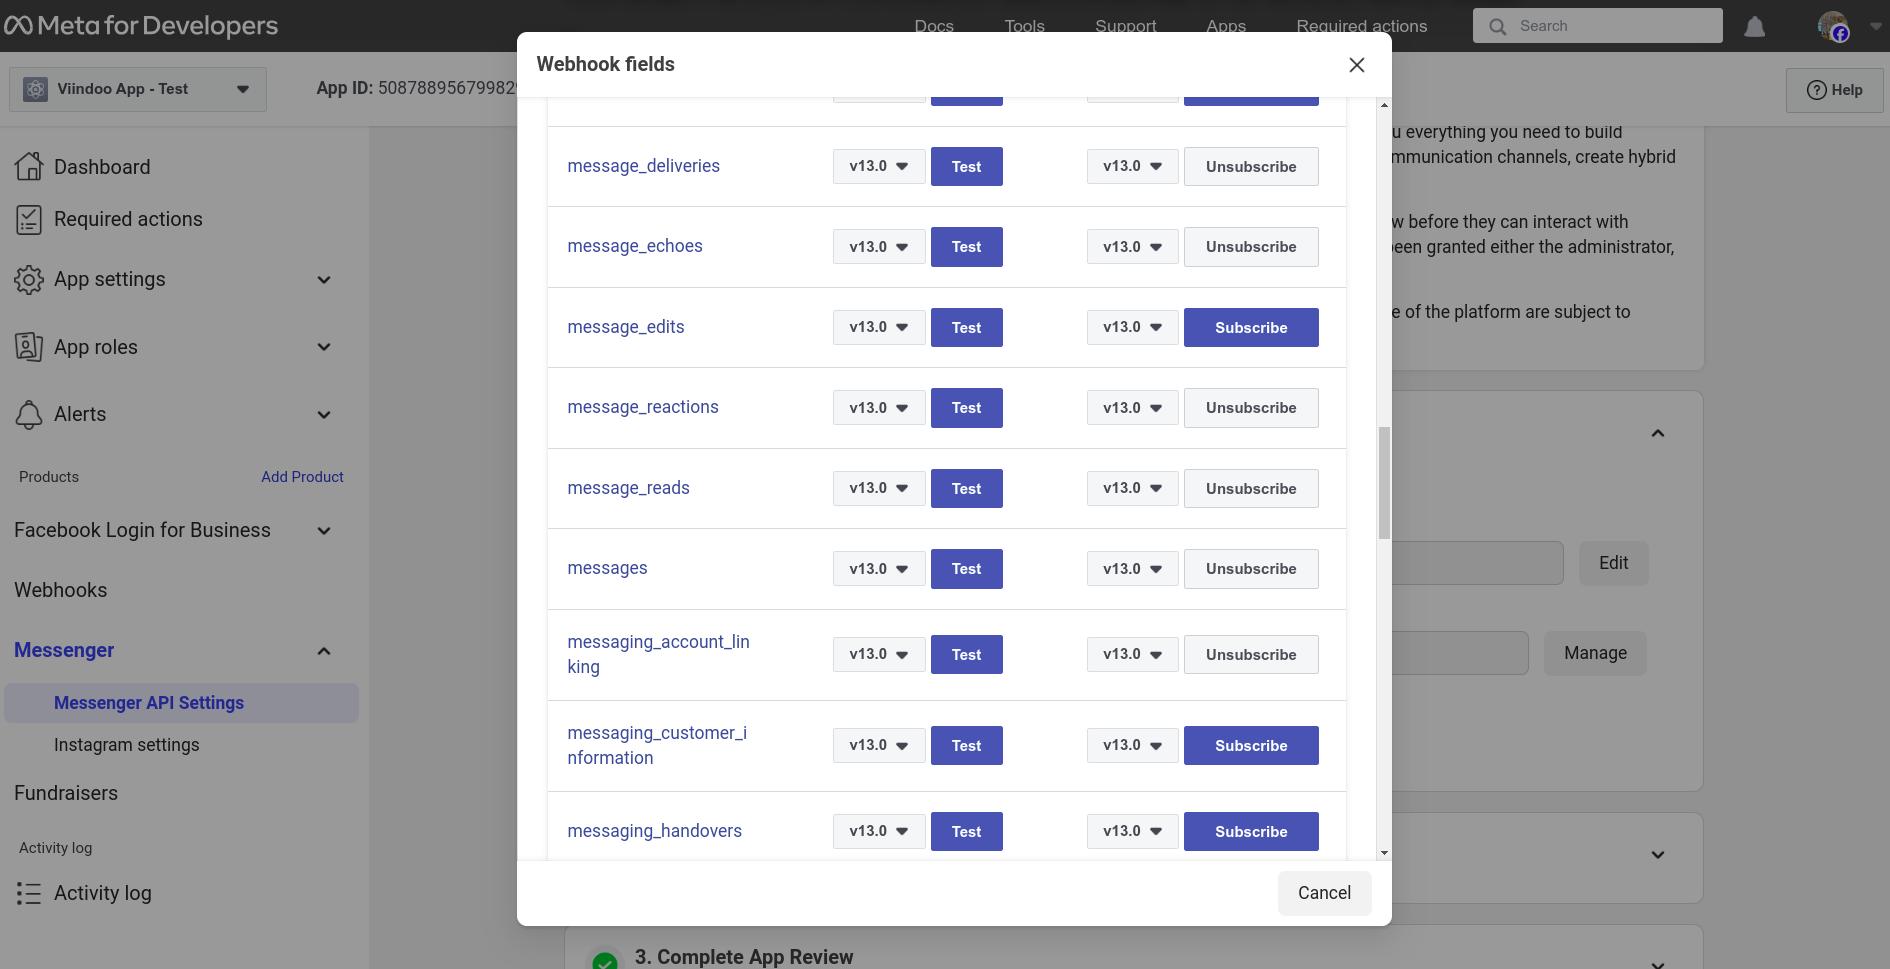The width and height of the screenshot is (1890, 969).
Task: Open the profile avatar menu
Action: pos(1833,26)
